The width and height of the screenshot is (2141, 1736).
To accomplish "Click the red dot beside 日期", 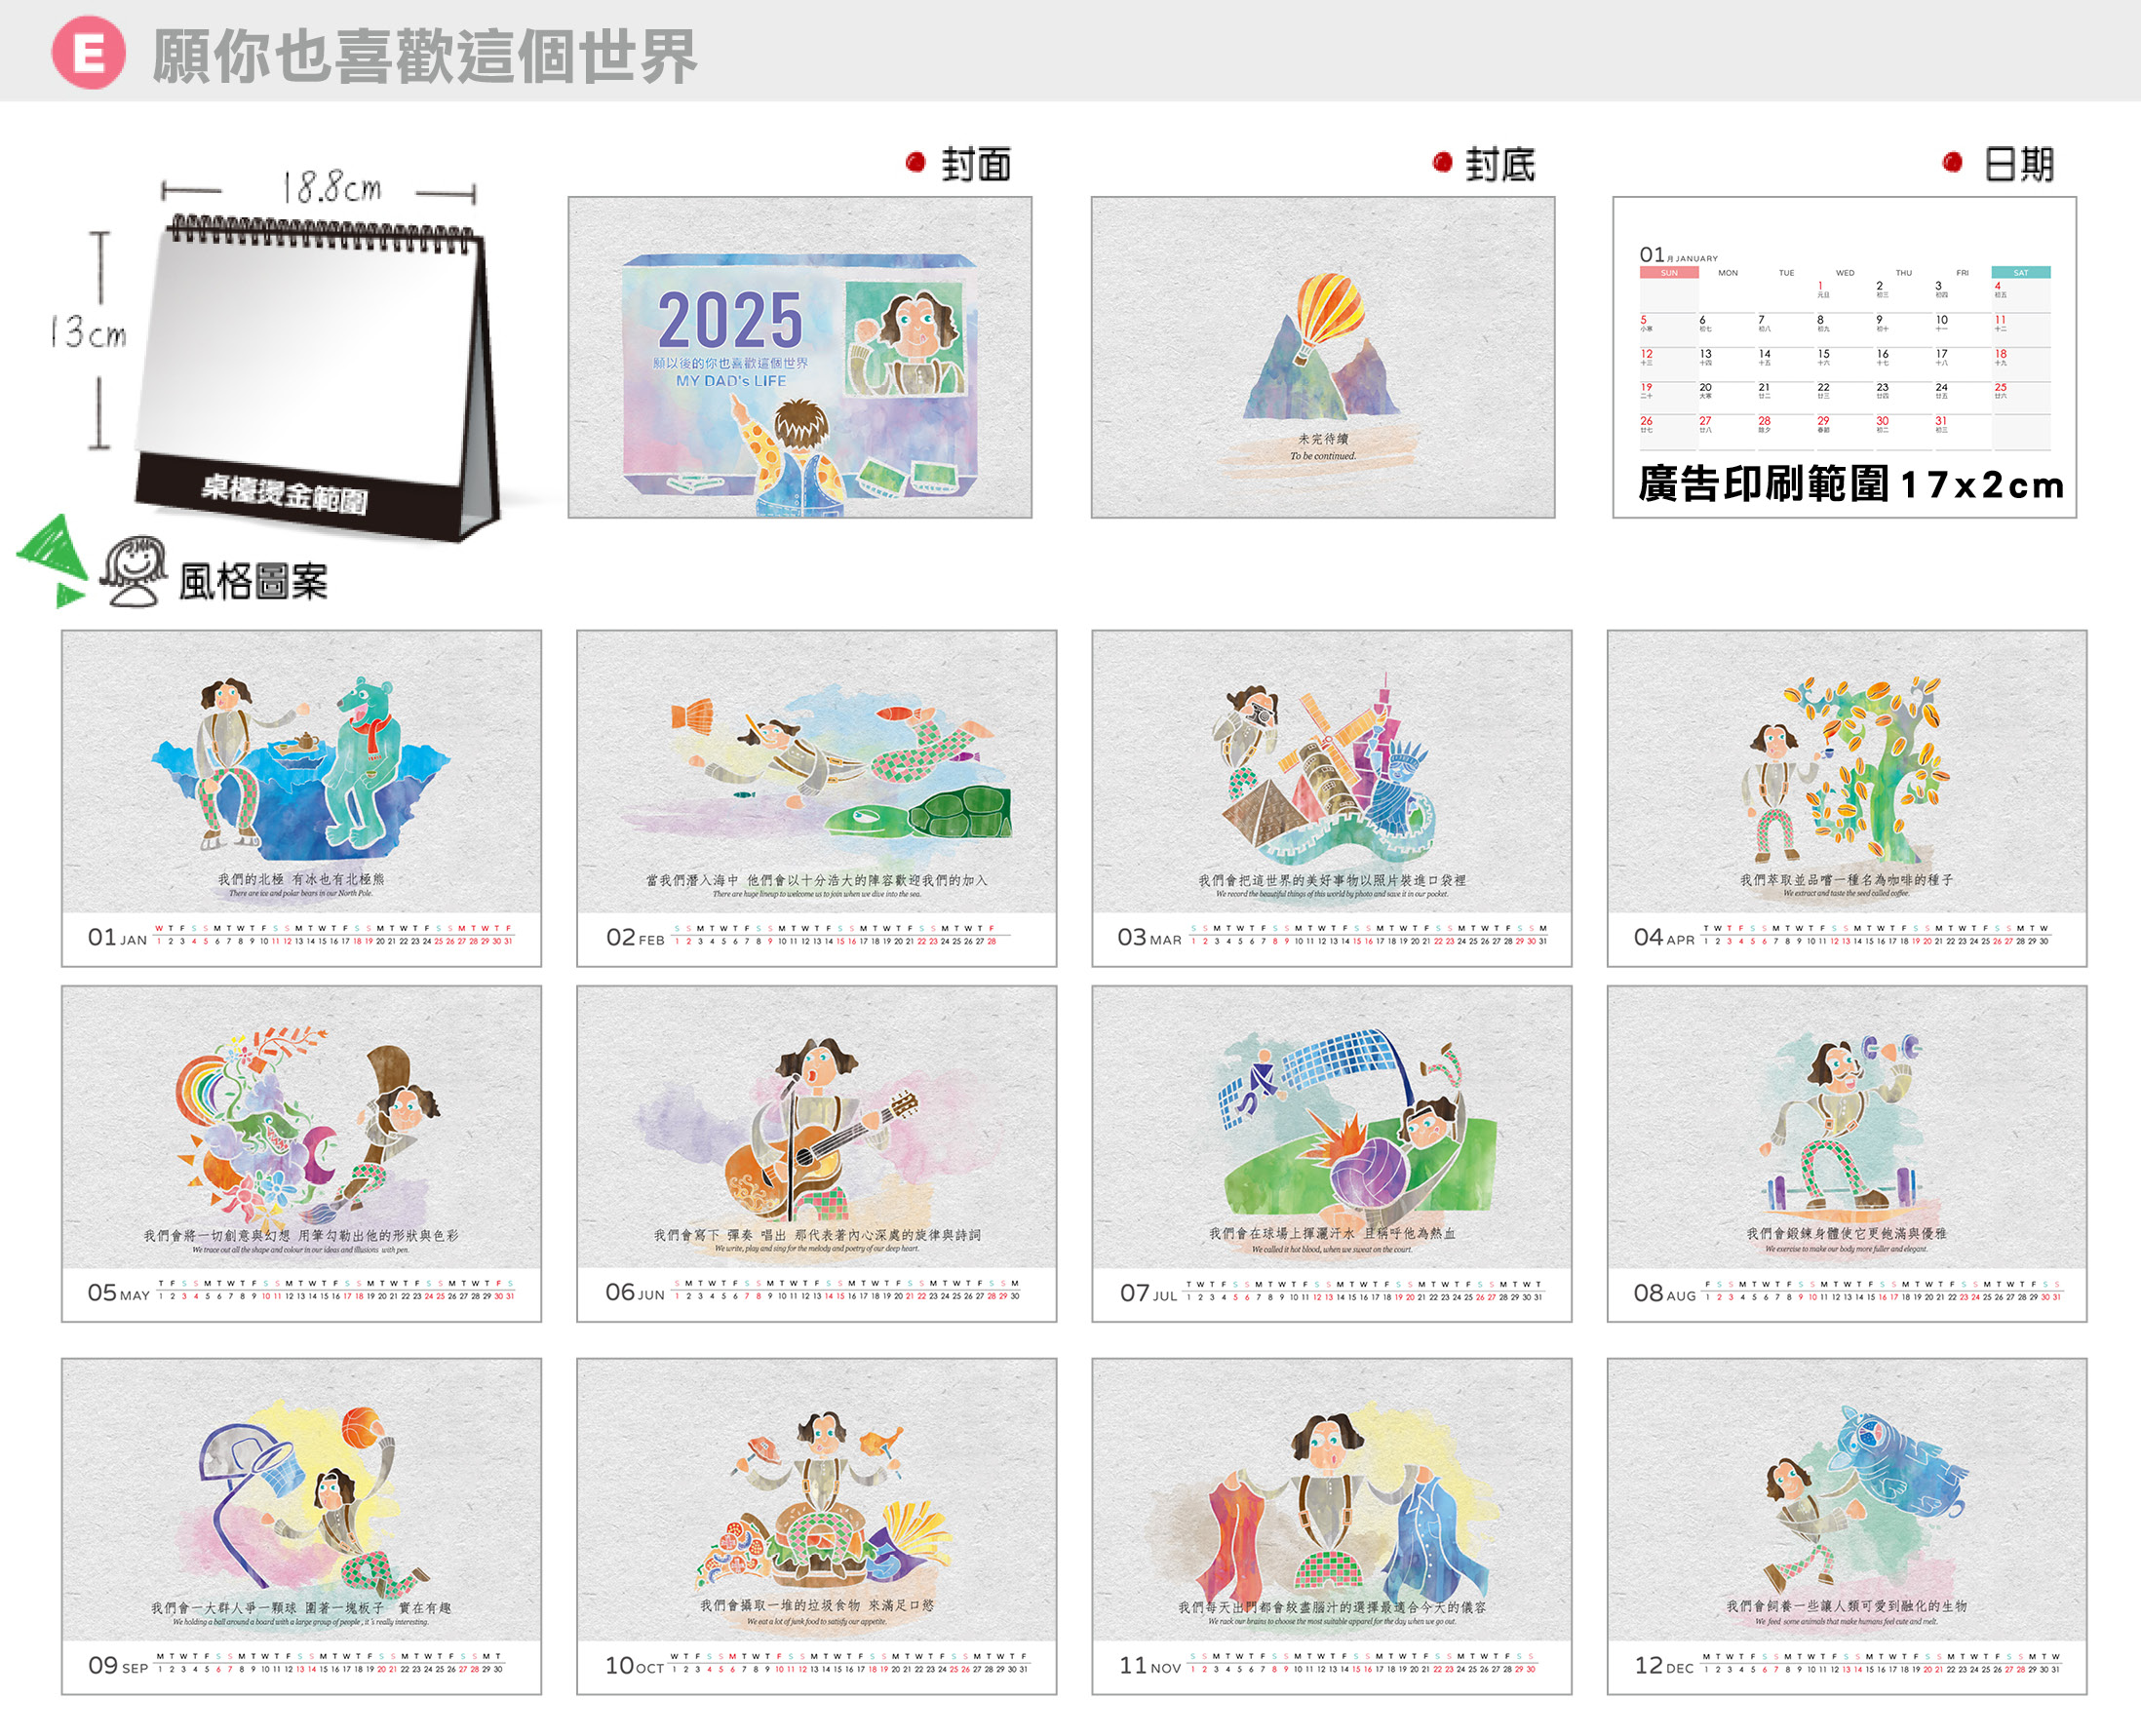I will (1951, 162).
